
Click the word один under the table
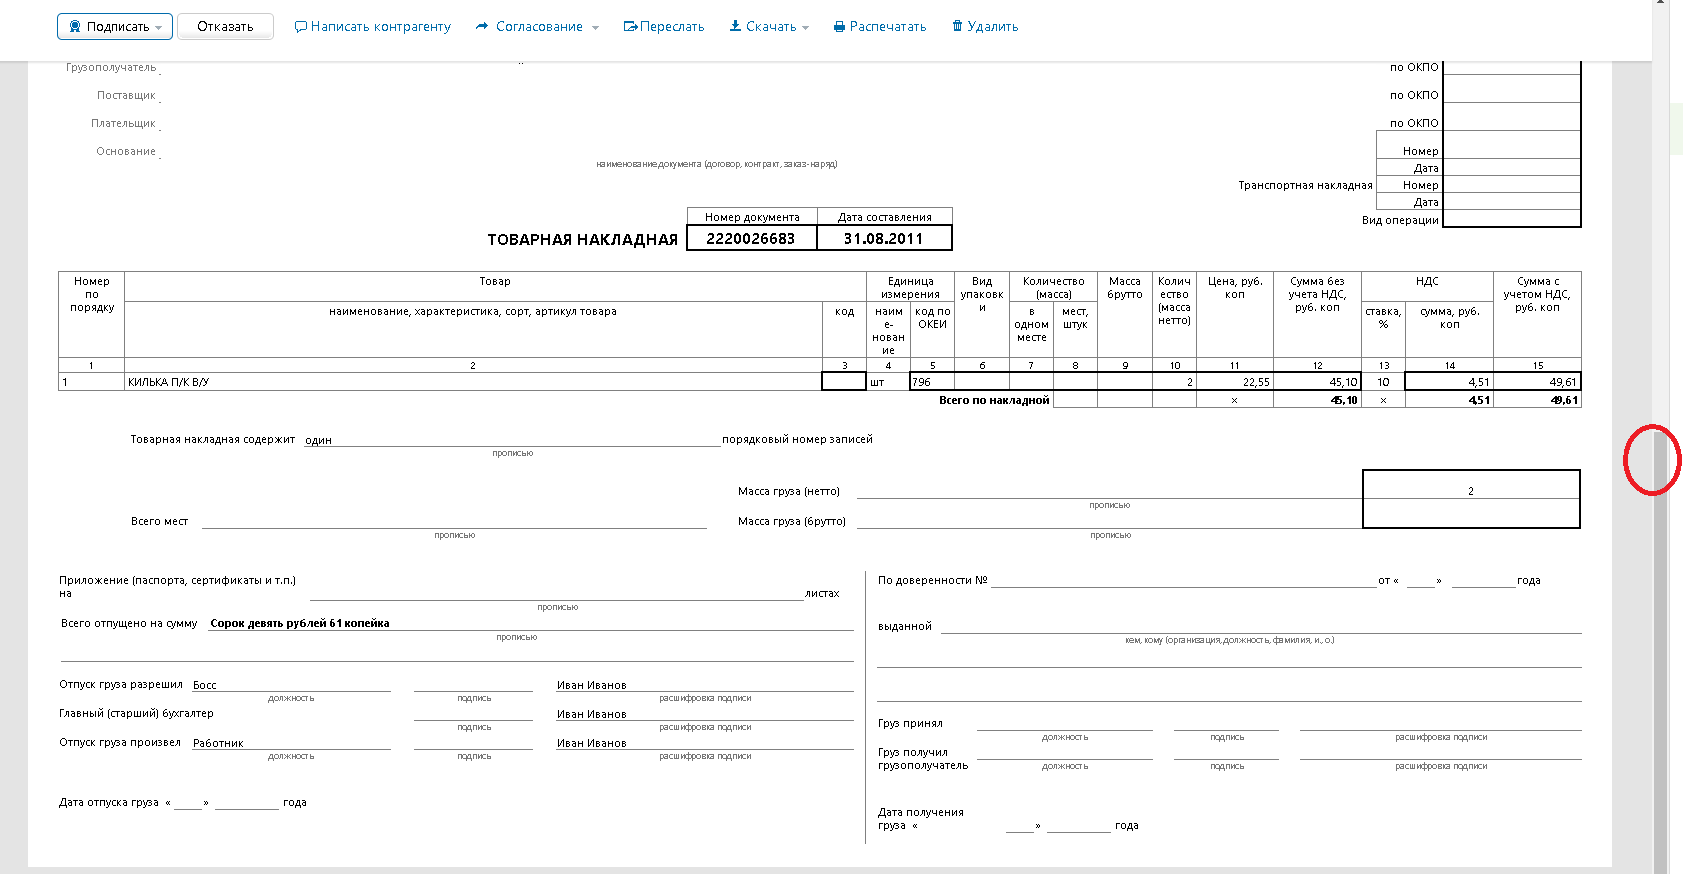[318, 440]
